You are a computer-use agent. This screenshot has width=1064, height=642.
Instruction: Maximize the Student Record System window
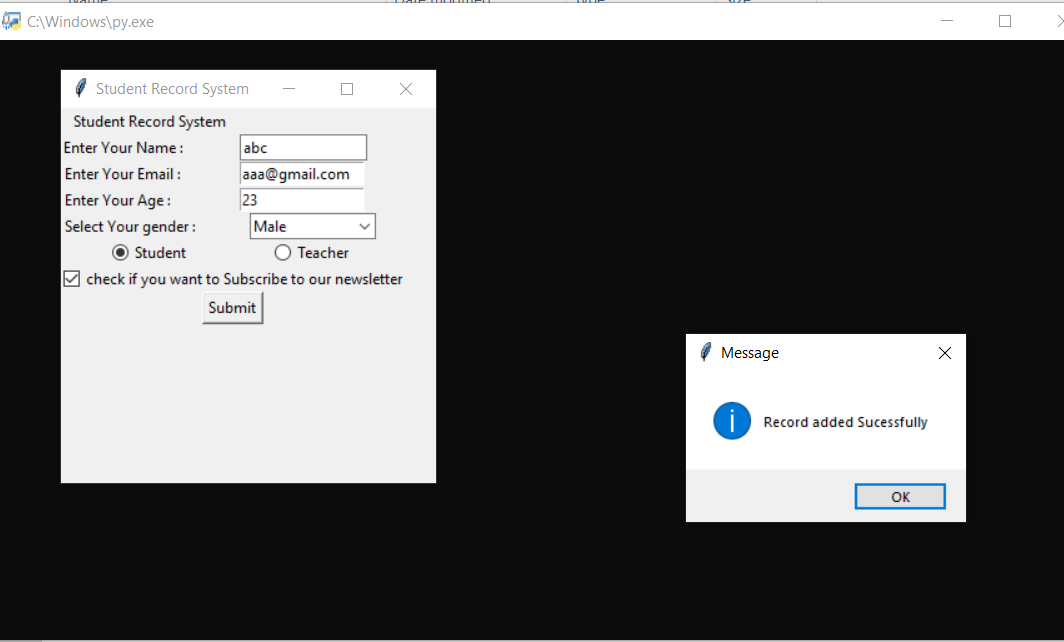click(346, 89)
